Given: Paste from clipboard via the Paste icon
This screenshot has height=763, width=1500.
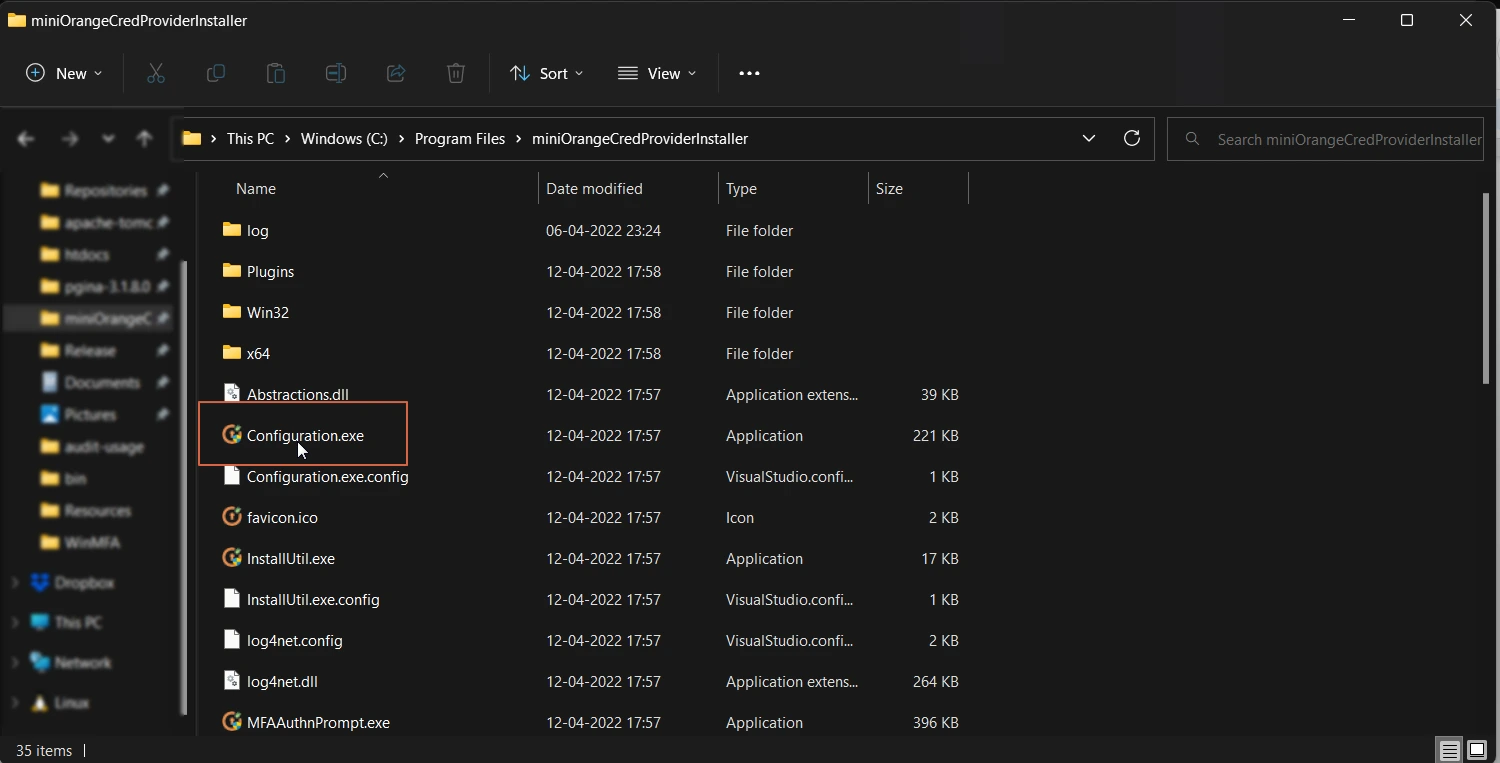Looking at the screenshot, I should (x=275, y=73).
